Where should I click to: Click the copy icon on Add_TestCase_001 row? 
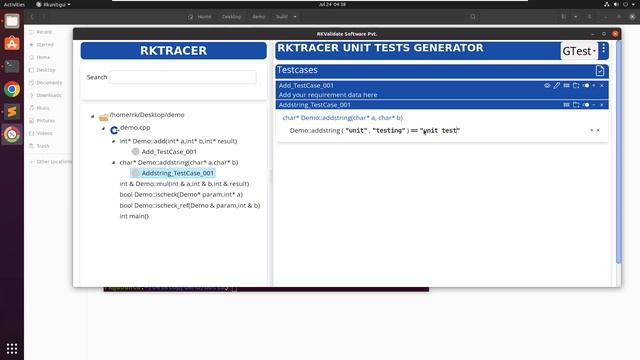(576, 85)
